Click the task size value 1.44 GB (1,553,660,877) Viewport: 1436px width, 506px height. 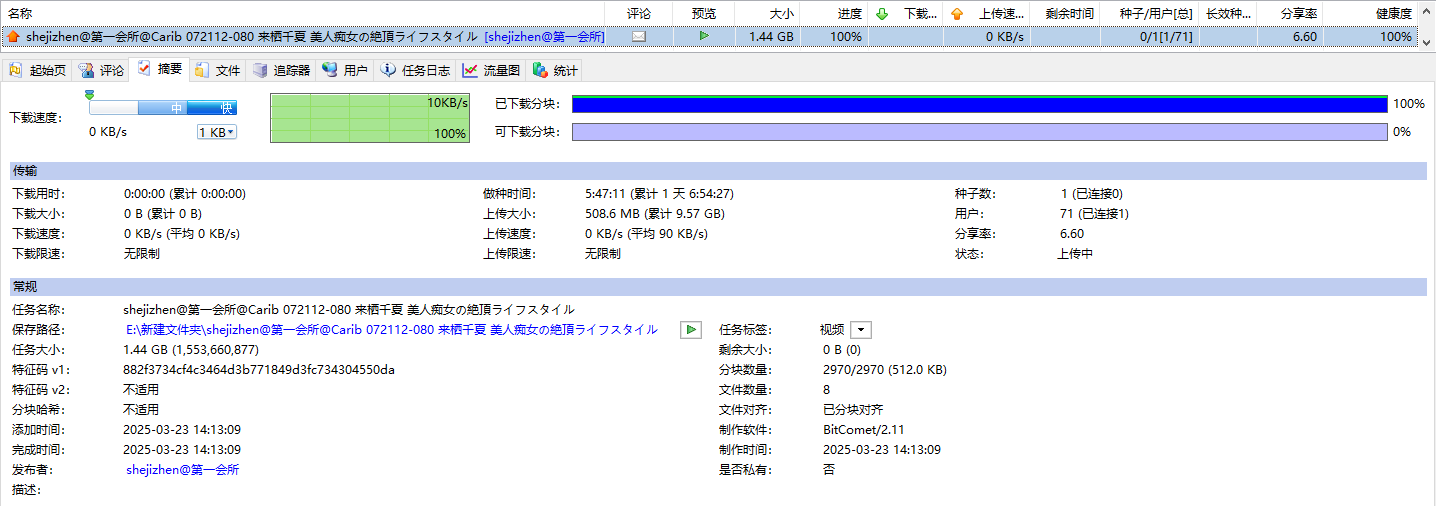191,349
